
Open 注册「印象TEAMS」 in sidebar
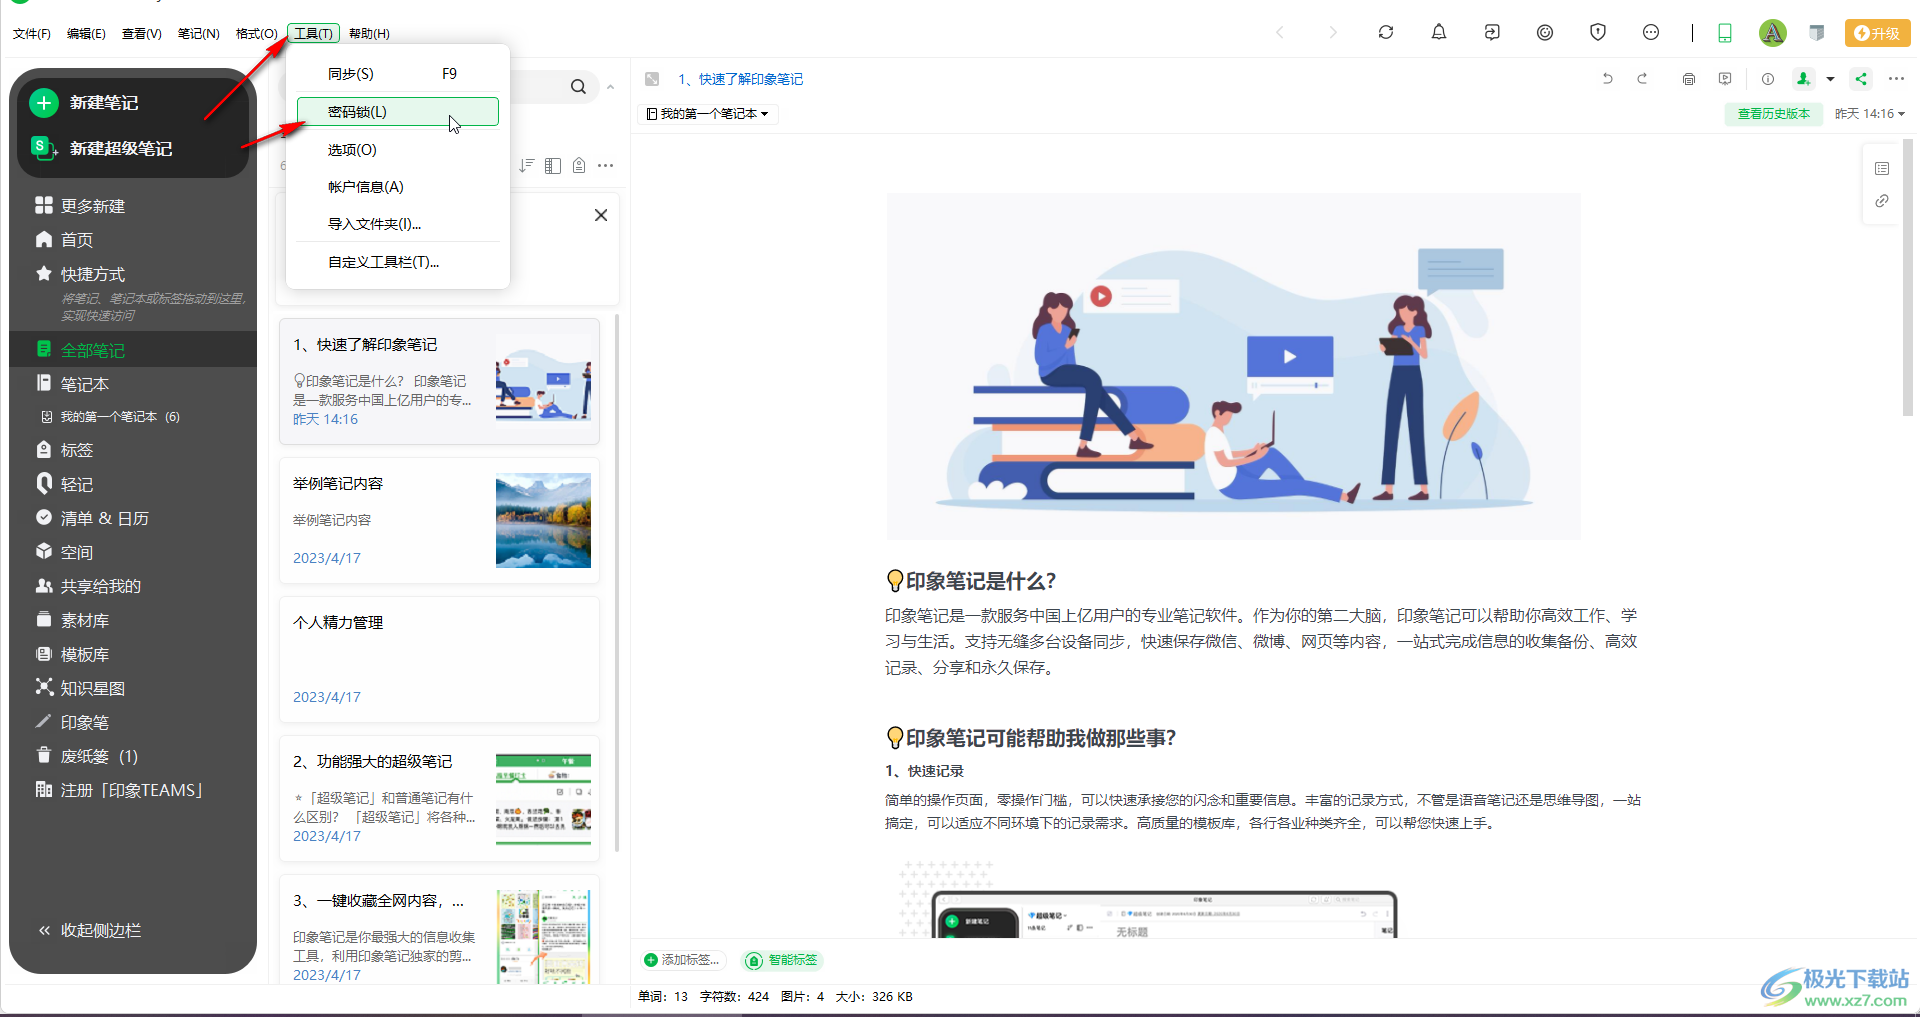tap(119, 790)
